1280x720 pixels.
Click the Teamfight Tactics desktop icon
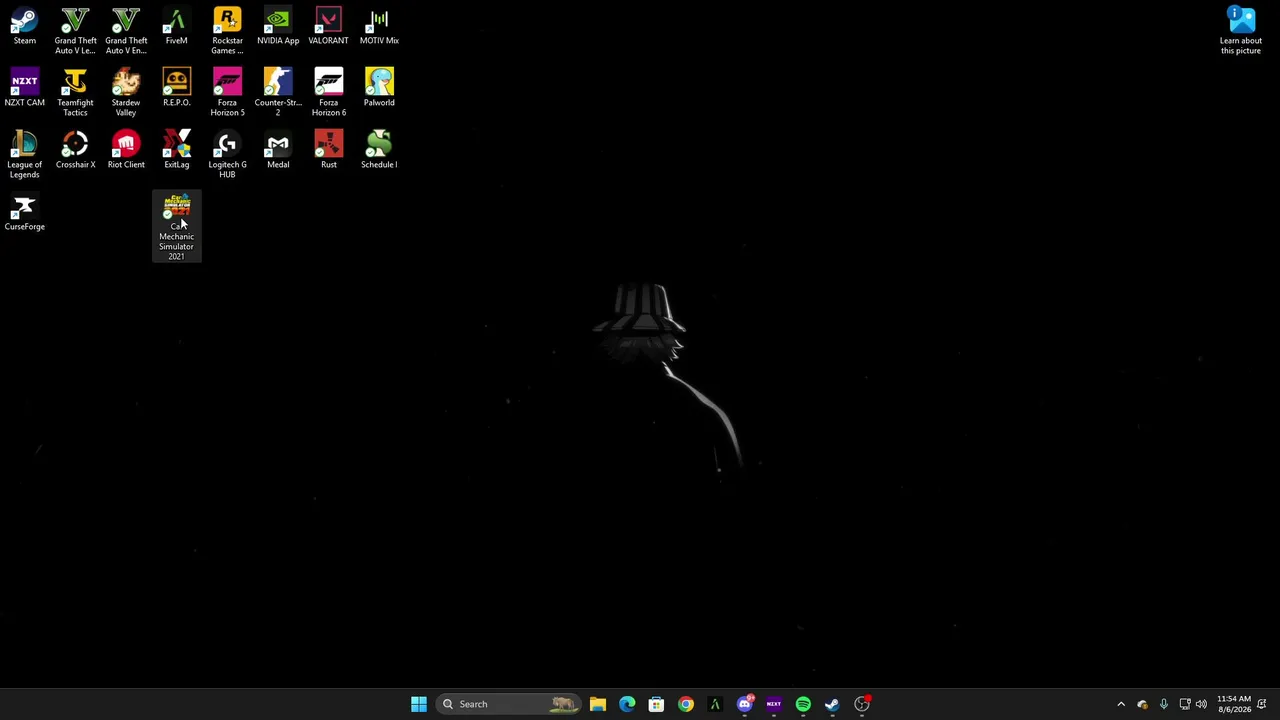coord(75,93)
